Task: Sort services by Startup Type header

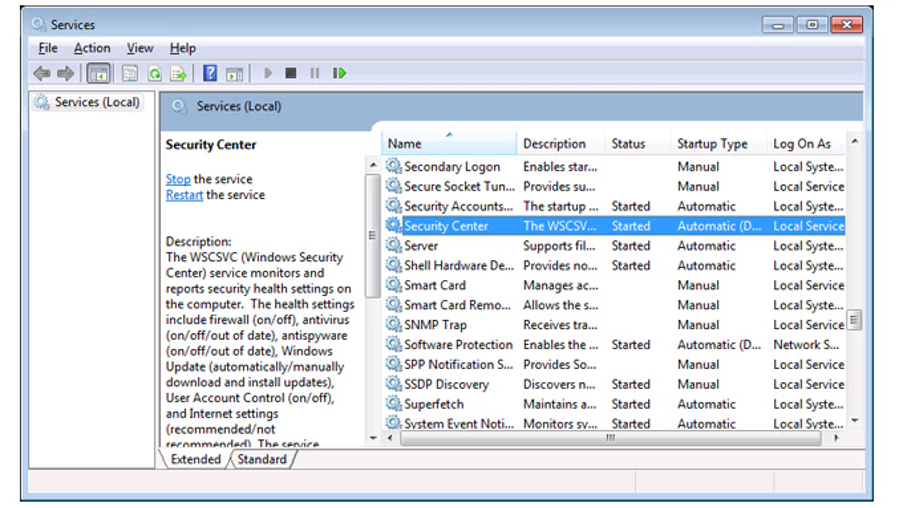Action: pyautogui.click(x=711, y=144)
